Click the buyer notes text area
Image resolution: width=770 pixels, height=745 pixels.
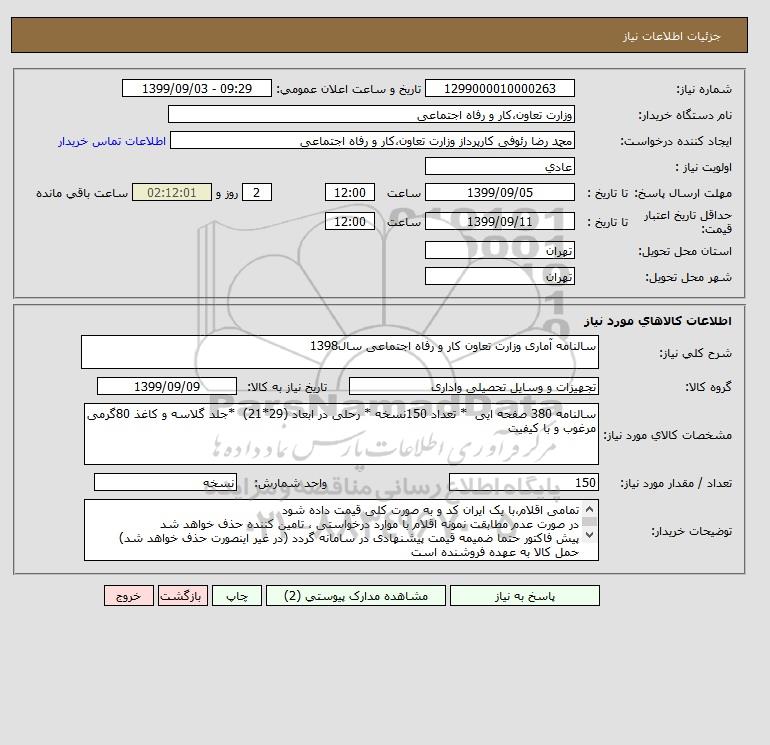coord(341,530)
